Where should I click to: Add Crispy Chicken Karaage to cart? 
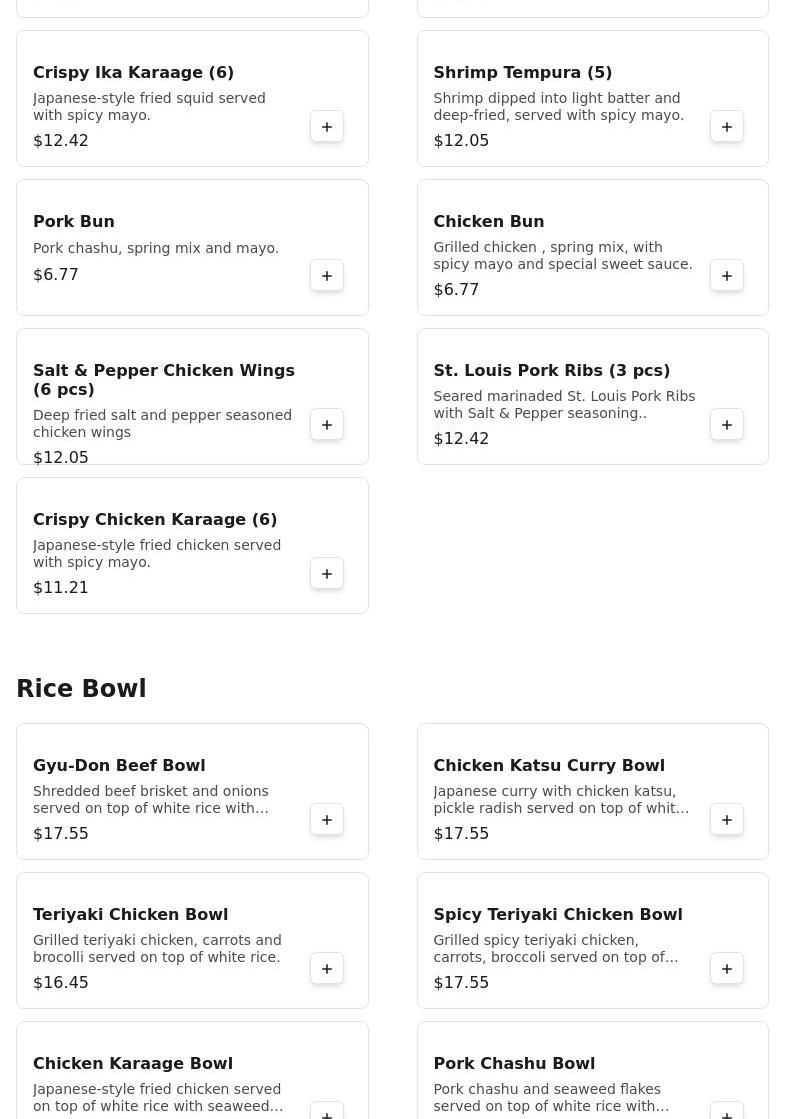point(327,574)
